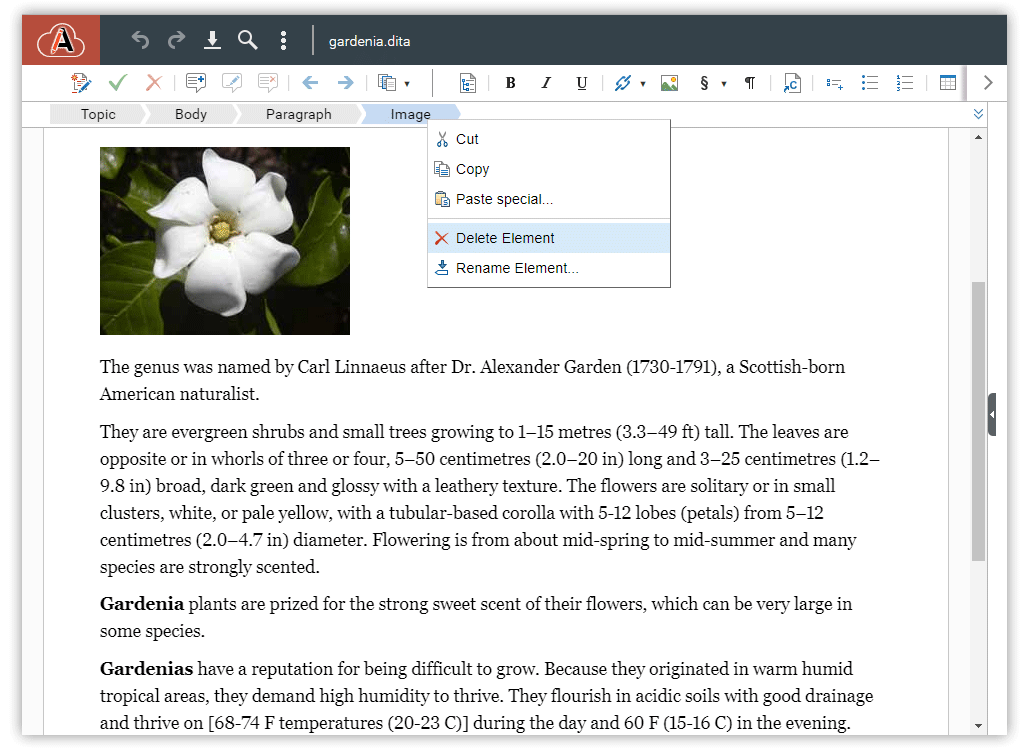The image size is (1030, 750).
Task: Expand the section dropdown arrow
Action: tap(724, 84)
